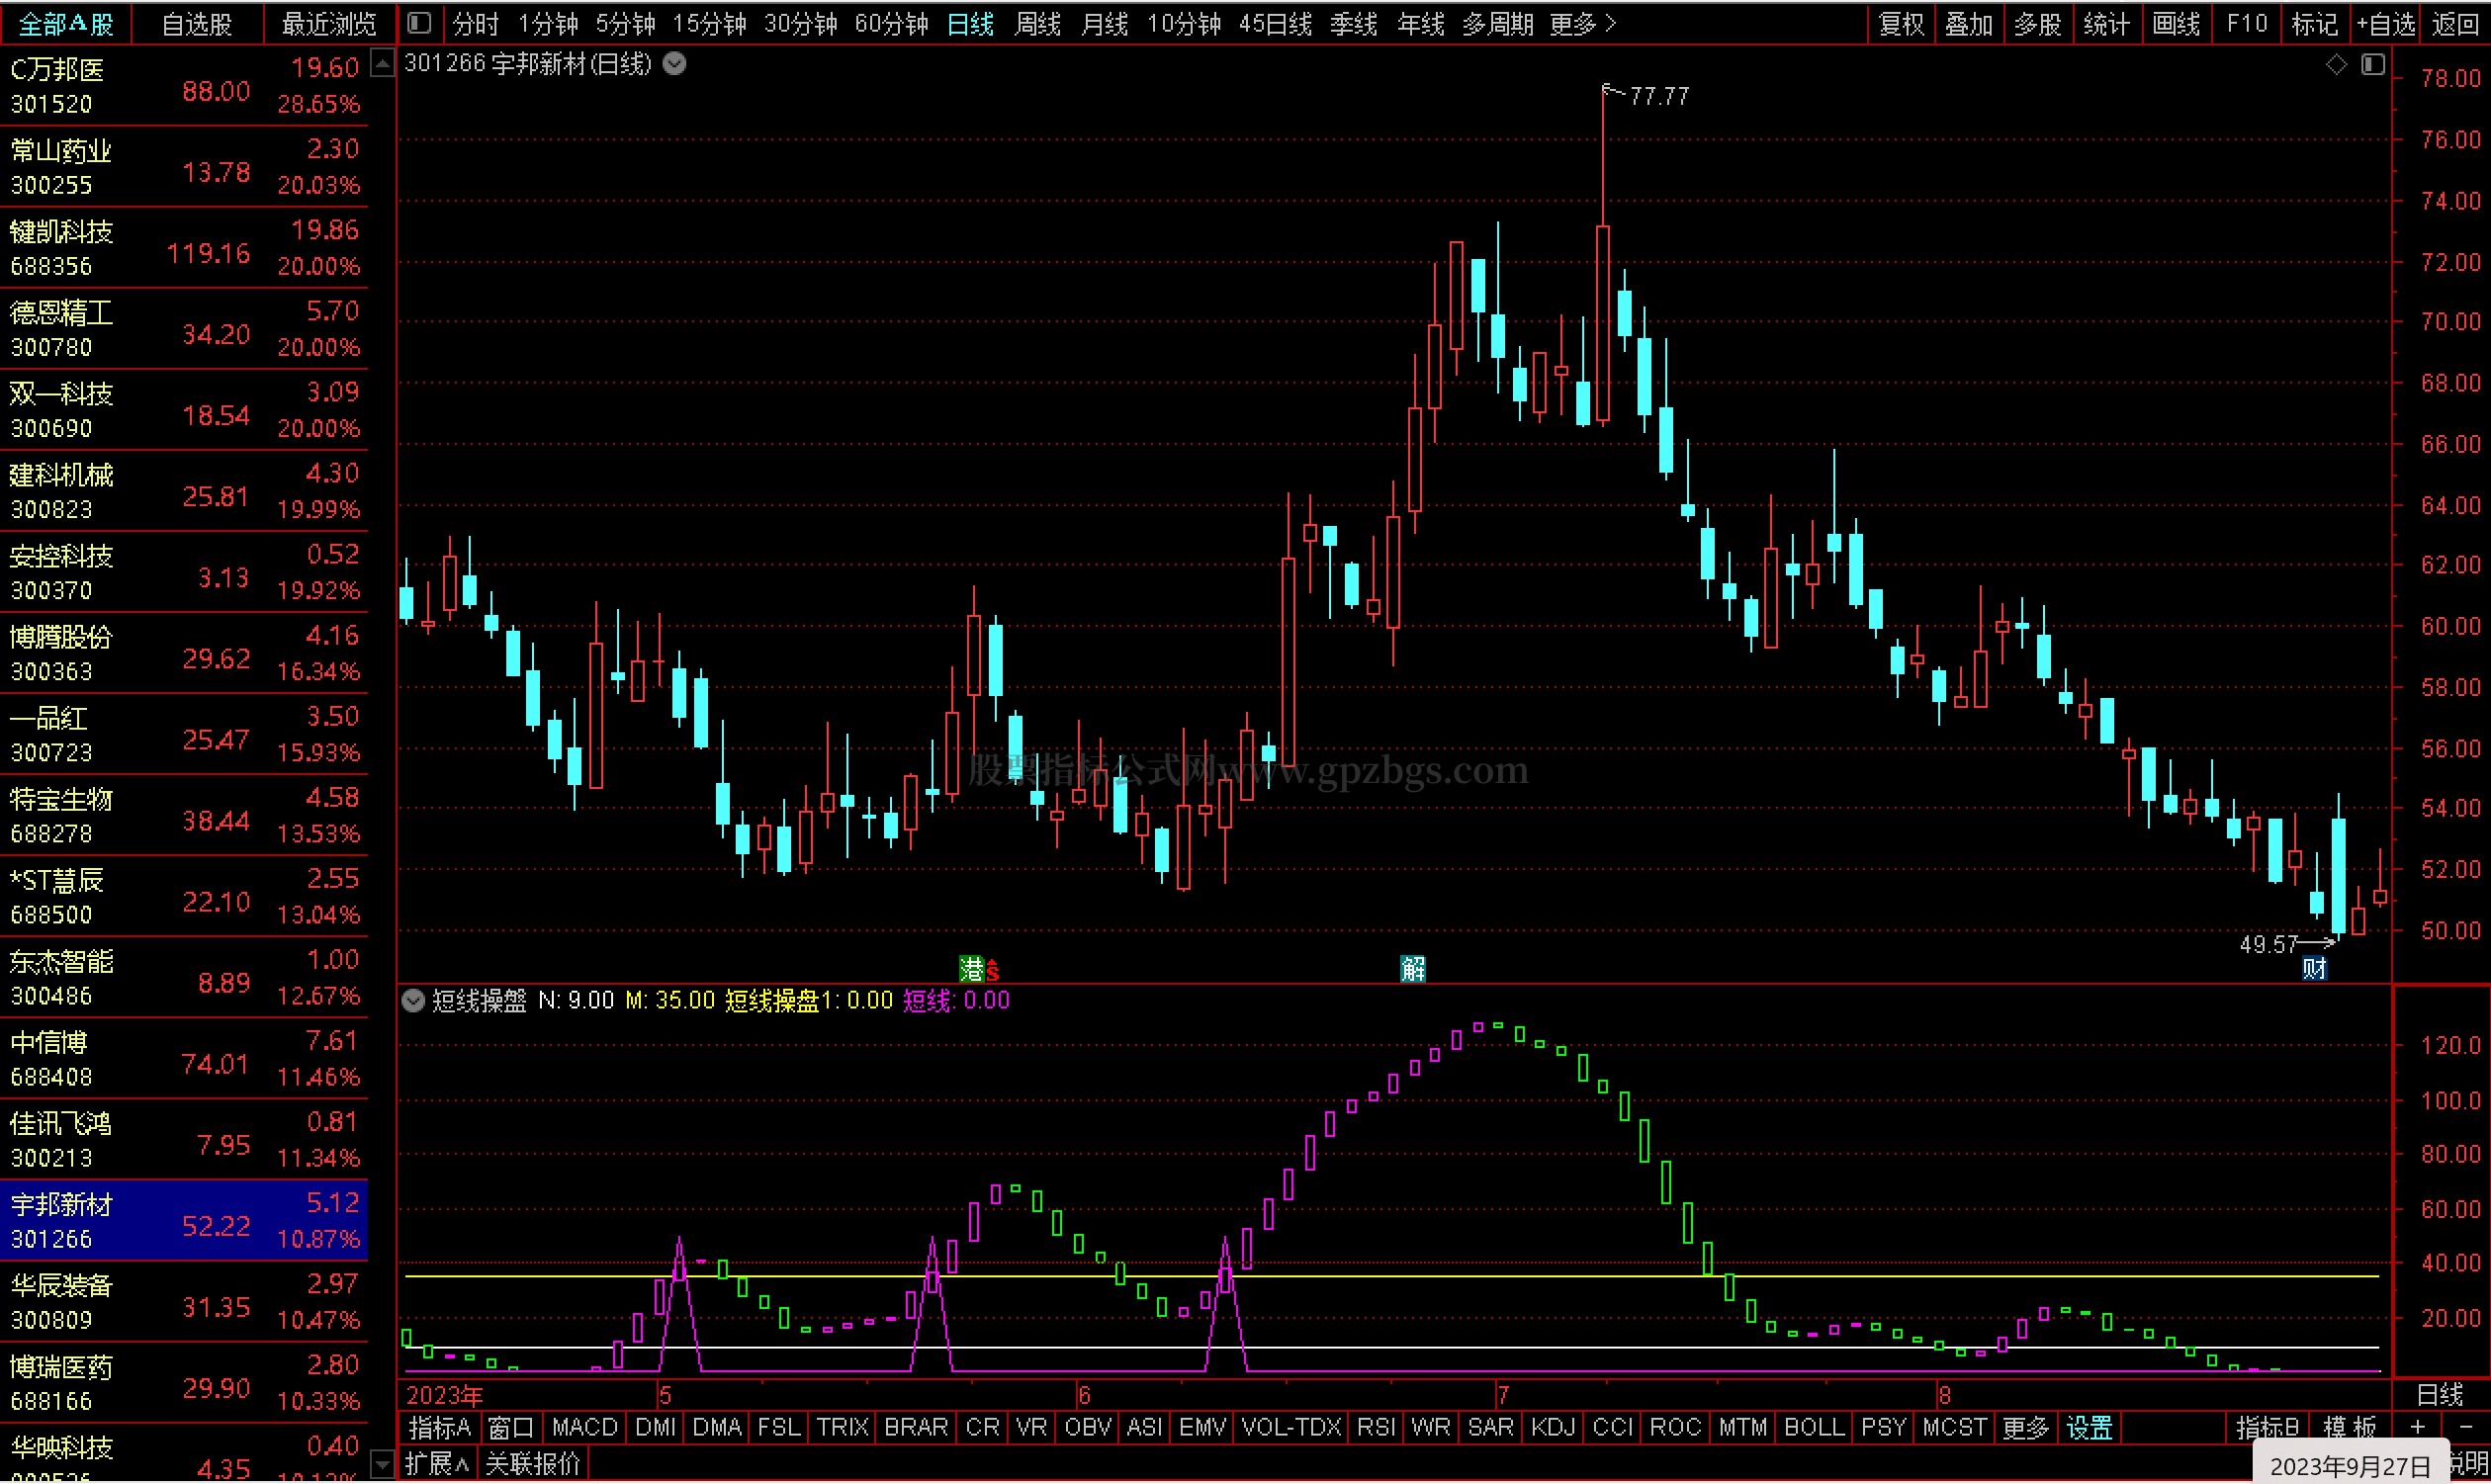The image size is (2491, 1484).
Task: Click the 49.57 low price label
Action: pos(2268,945)
